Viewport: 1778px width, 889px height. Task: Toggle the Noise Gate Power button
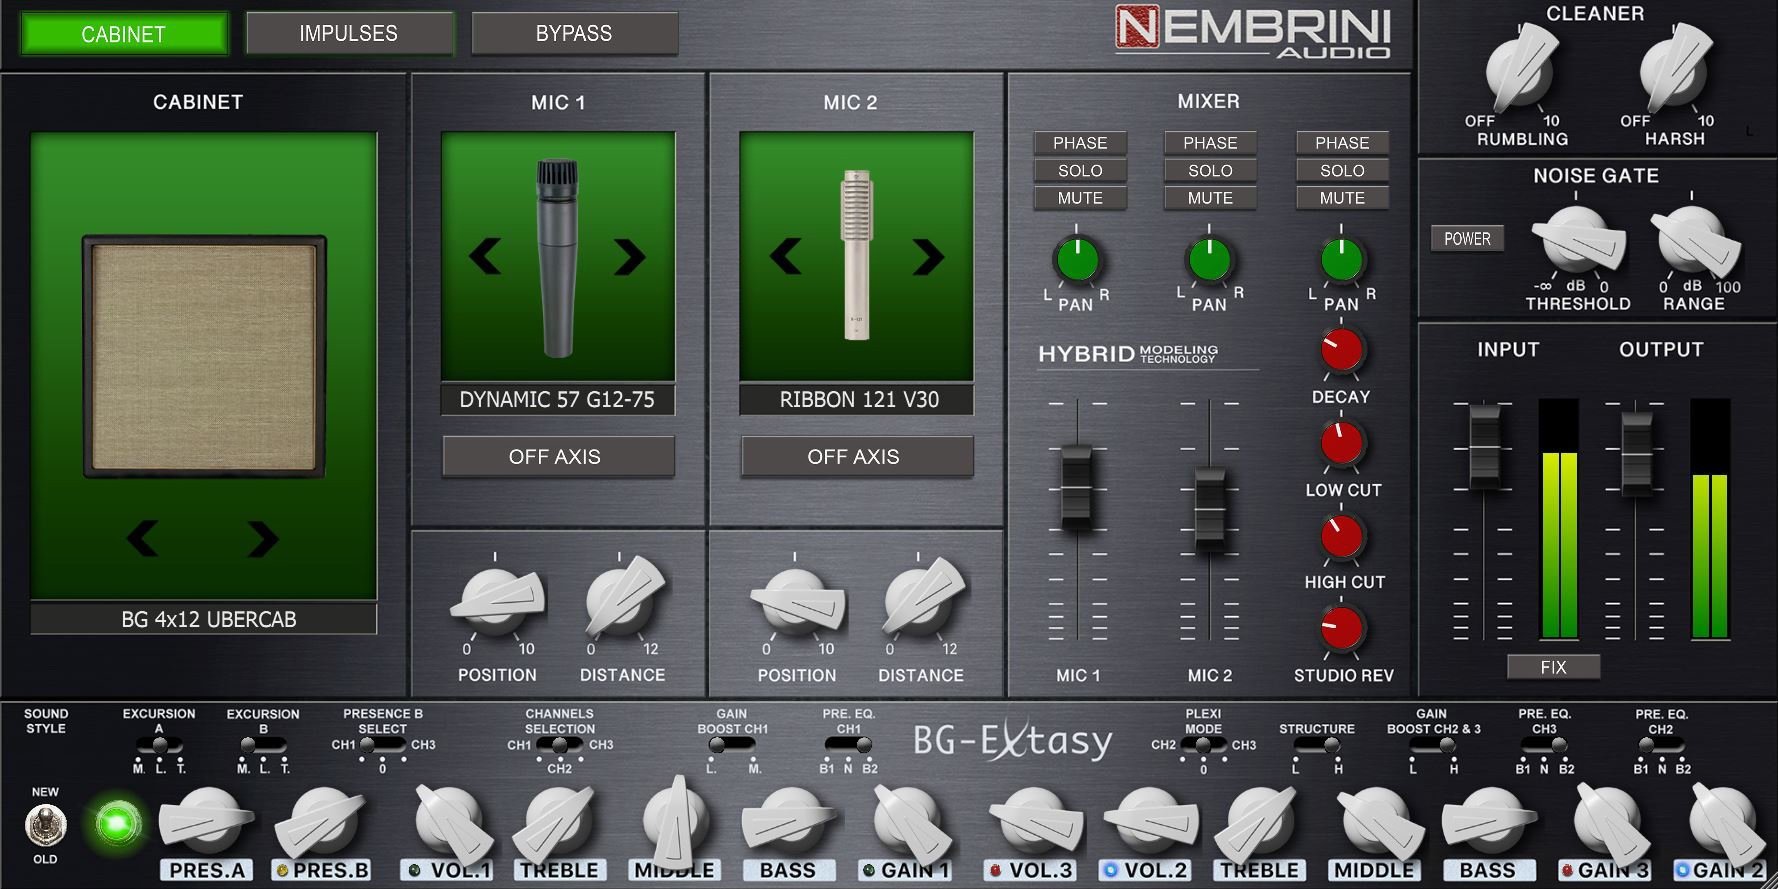(x=1466, y=239)
